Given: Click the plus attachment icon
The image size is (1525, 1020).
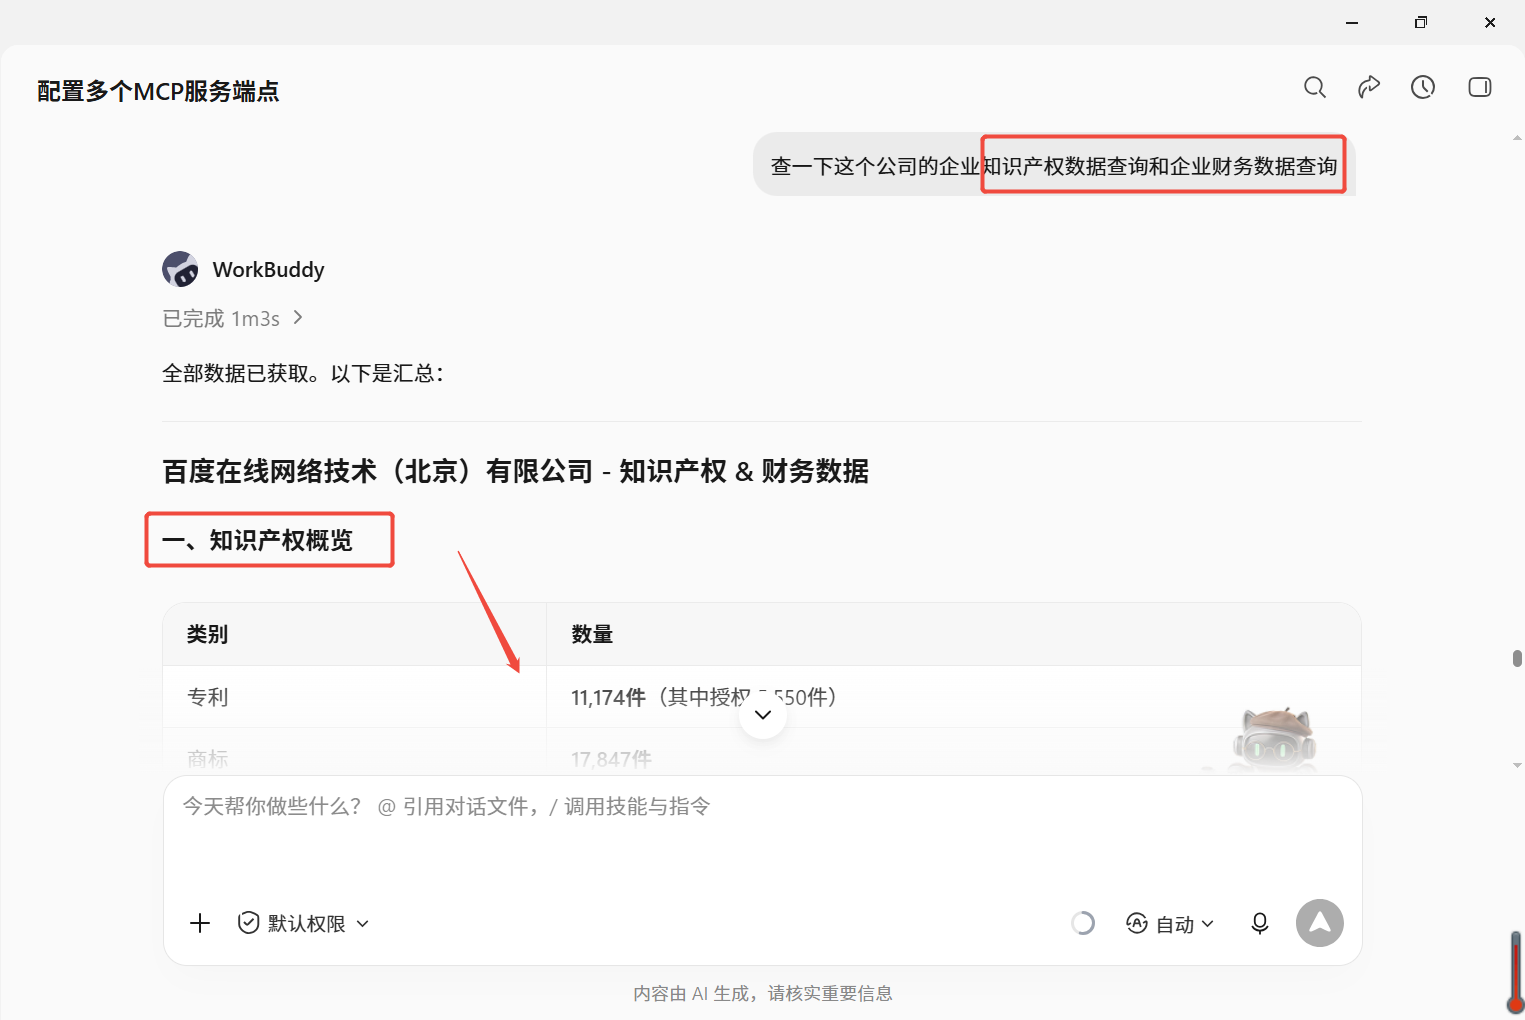Looking at the screenshot, I should [200, 923].
